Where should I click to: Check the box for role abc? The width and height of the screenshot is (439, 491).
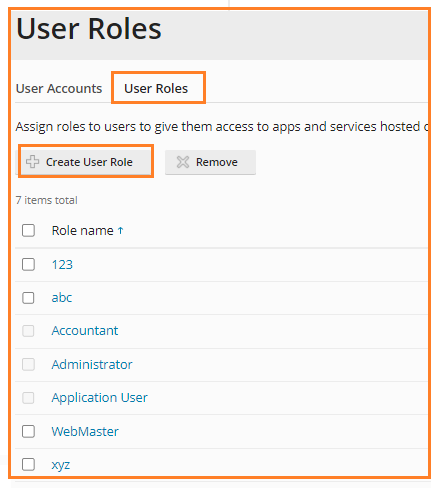coord(28,298)
